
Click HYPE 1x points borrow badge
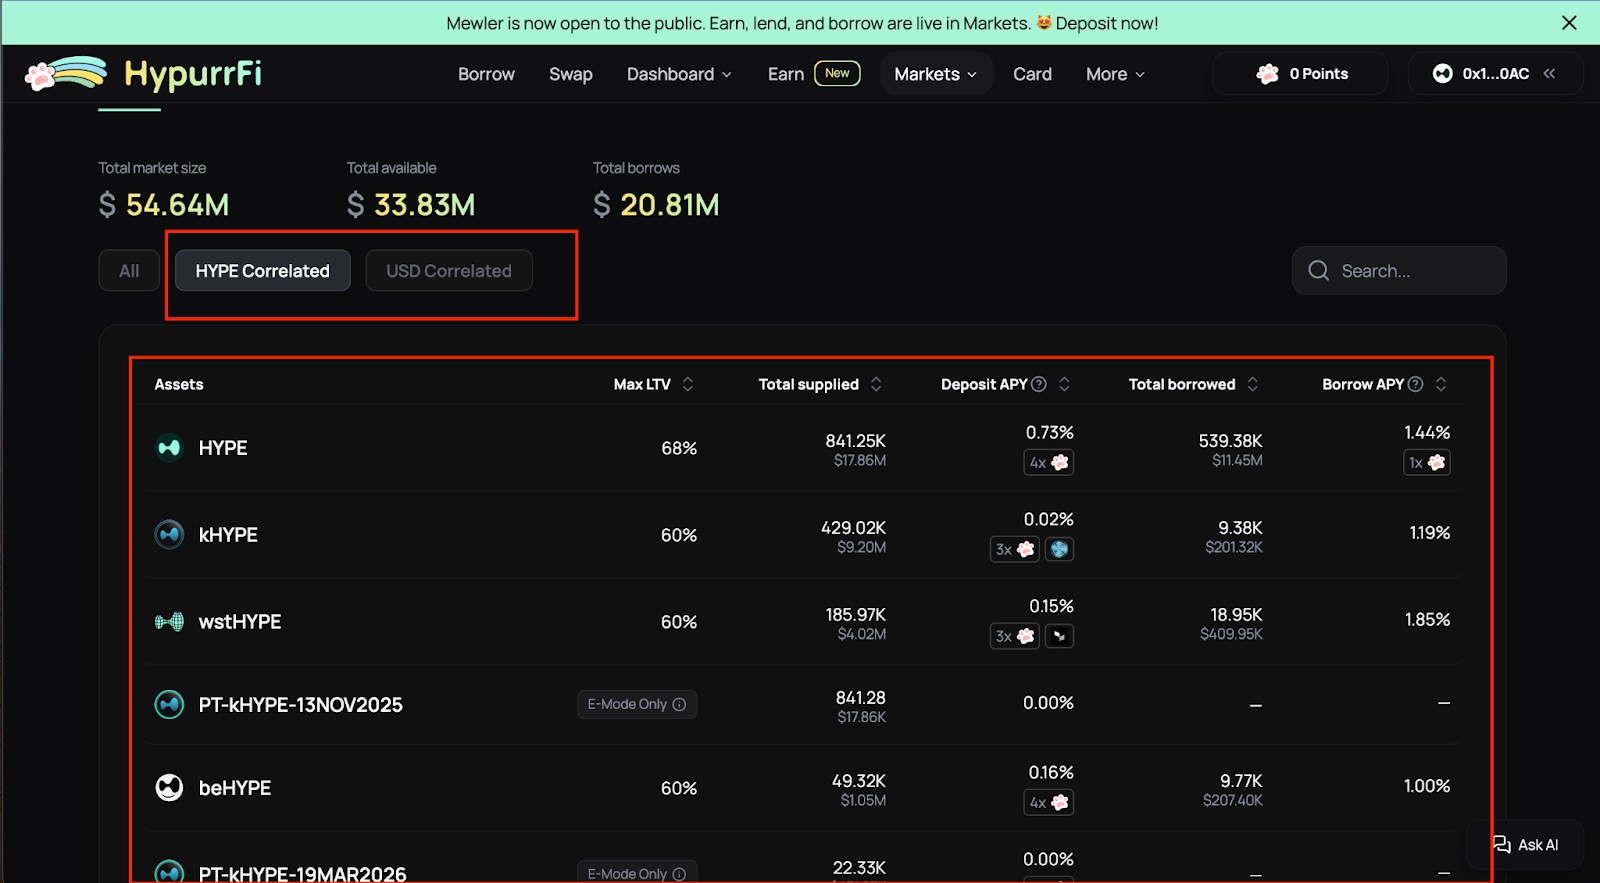click(1427, 462)
